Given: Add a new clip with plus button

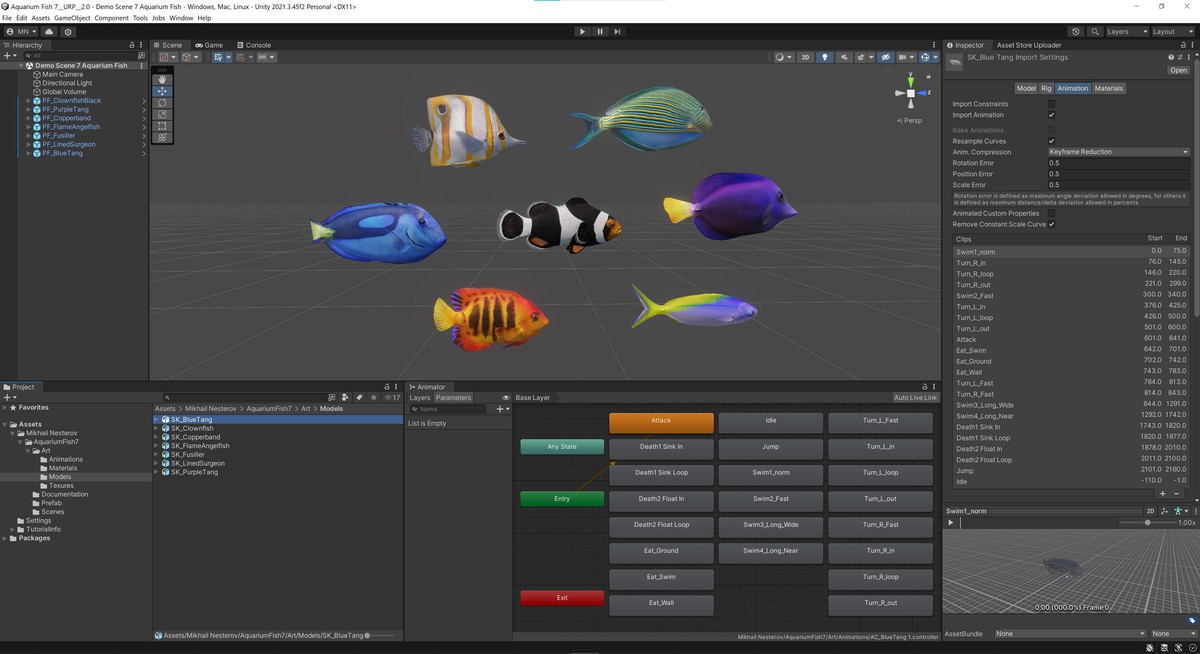Looking at the screenshot, I should pos(1162,493).
